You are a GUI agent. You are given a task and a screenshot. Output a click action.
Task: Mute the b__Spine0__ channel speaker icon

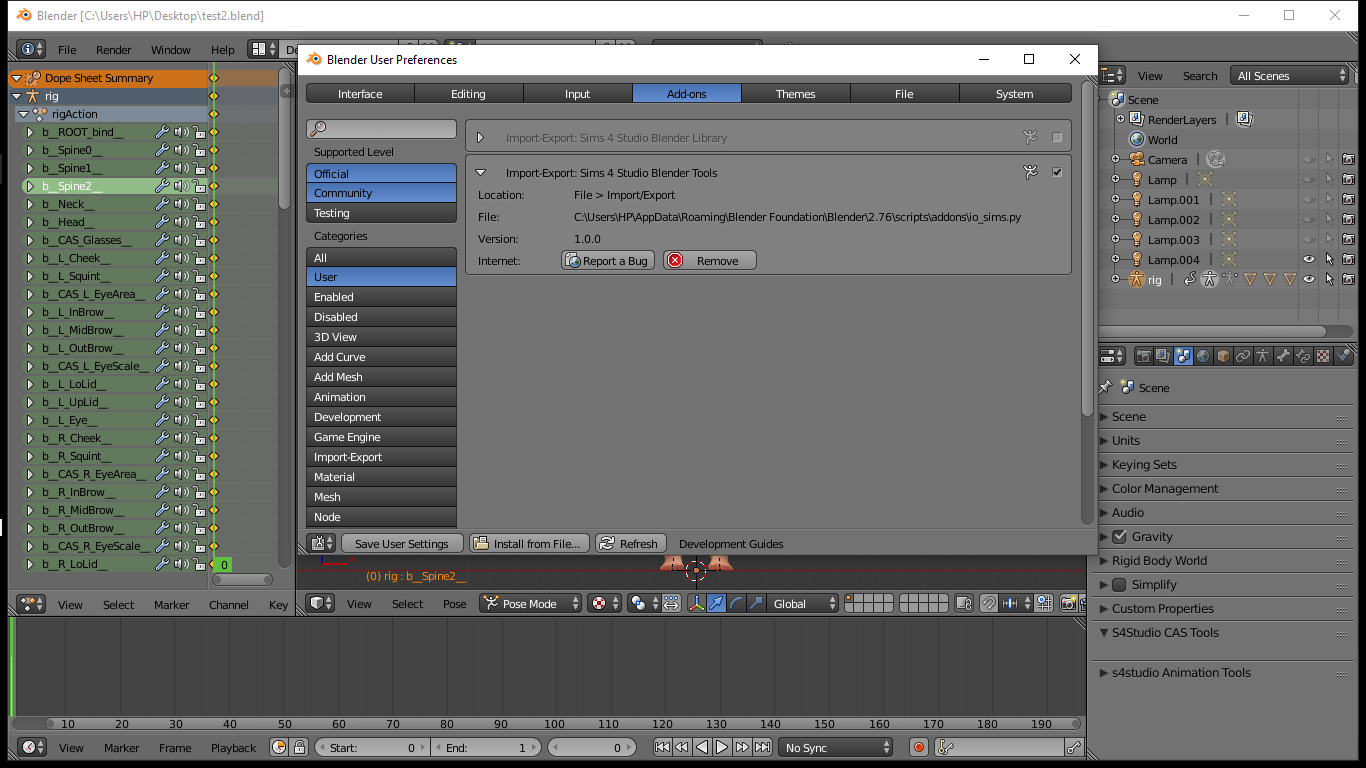pos(181,150)
